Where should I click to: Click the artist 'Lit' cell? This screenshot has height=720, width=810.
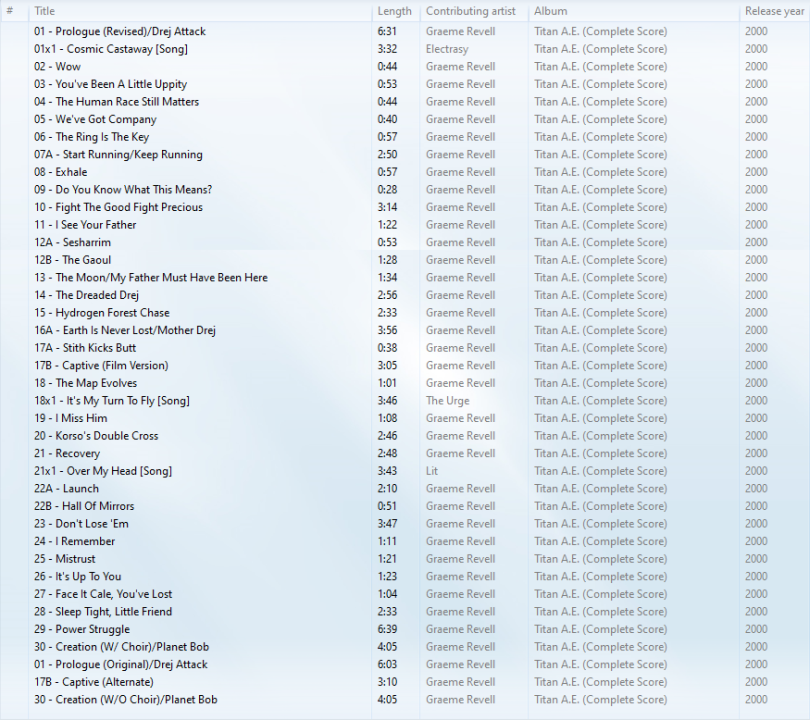point(432,471)
